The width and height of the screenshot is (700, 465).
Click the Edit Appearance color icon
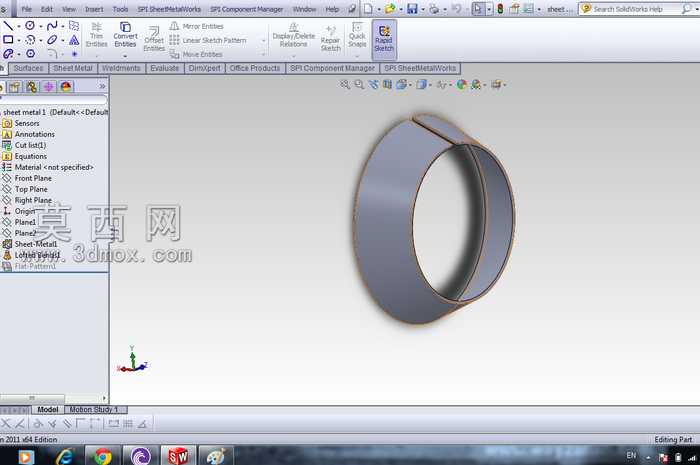462,84
